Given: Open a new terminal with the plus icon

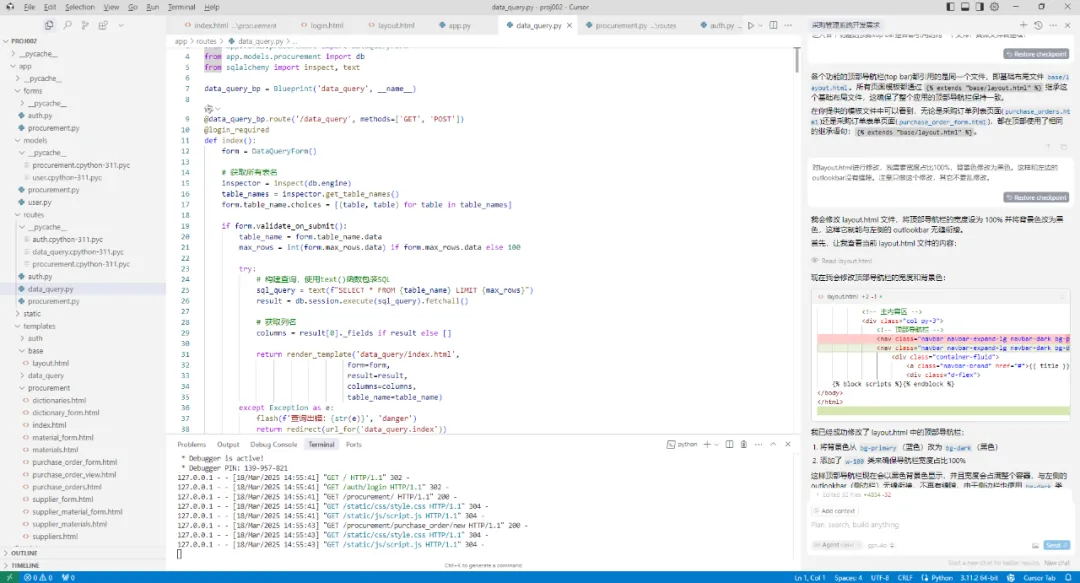Looking at the screenshot, I should pyautogui.click(x=708, y=445).
